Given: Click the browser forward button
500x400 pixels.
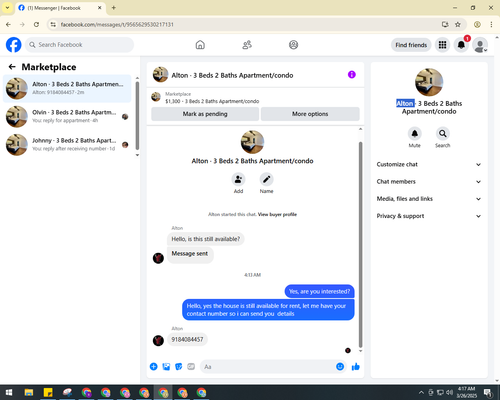Looking at the screenshot, I should 22,24.
